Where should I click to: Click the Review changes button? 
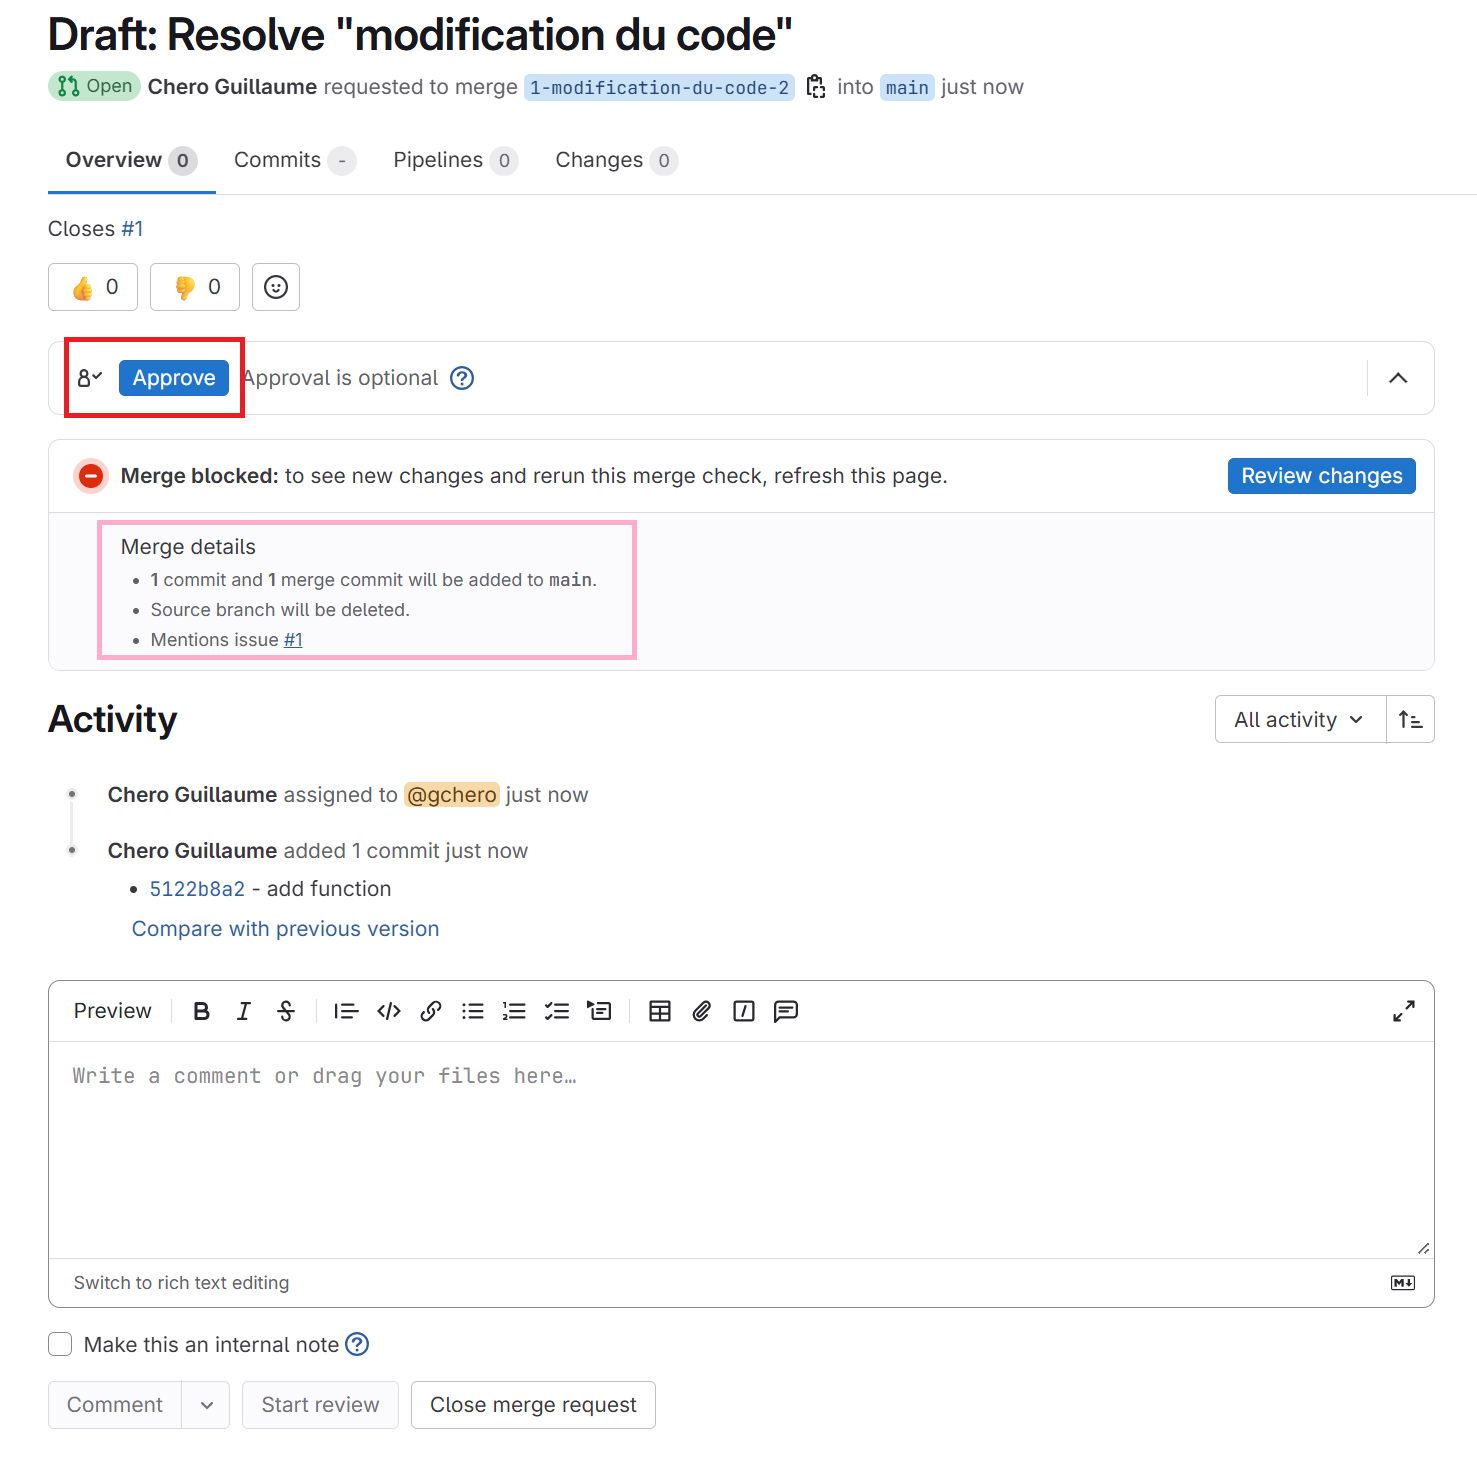pos(1321,476)
